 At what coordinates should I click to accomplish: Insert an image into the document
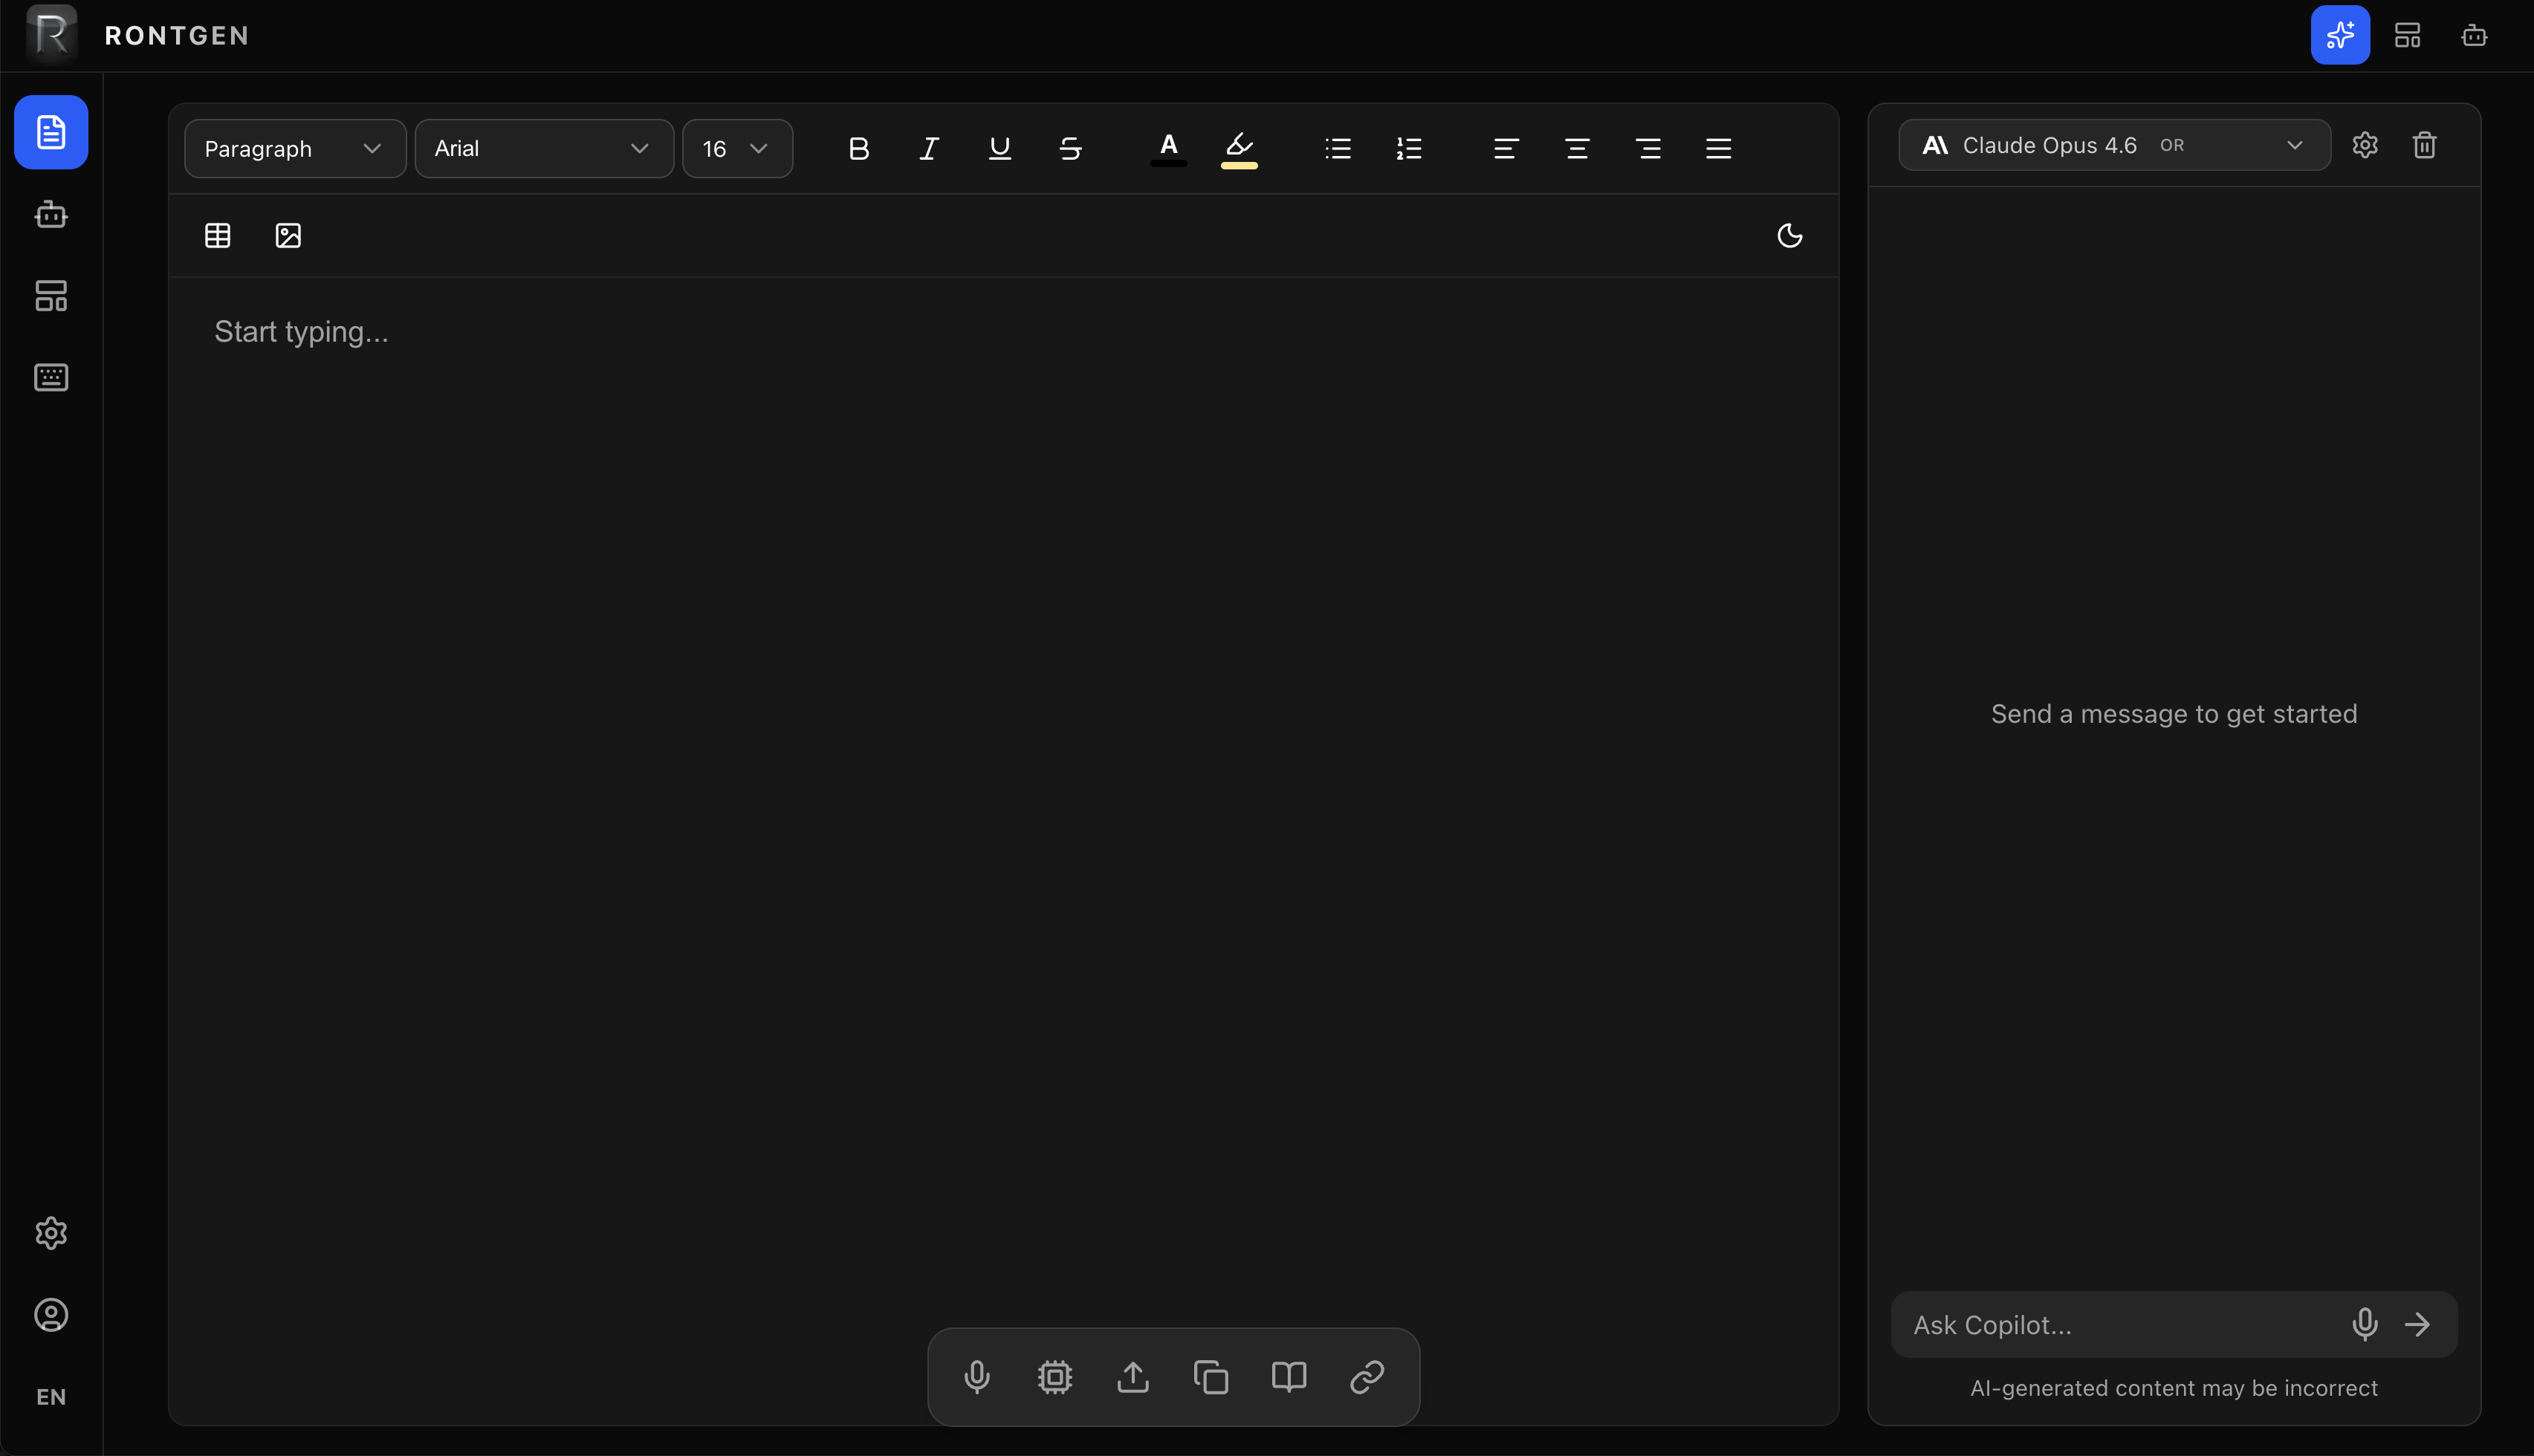[288, 235]
